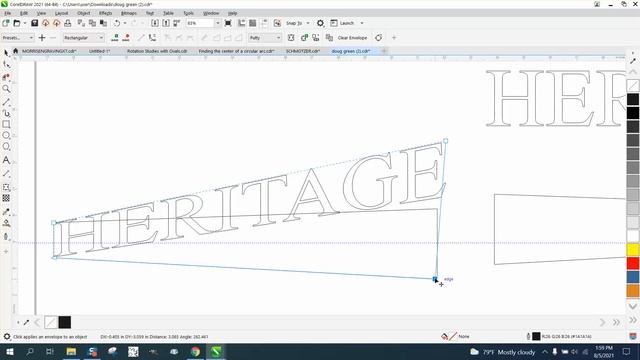This screenshot has height=360, width=640.
Task: Click Add Nodes button in property bar
Action: 115,38
